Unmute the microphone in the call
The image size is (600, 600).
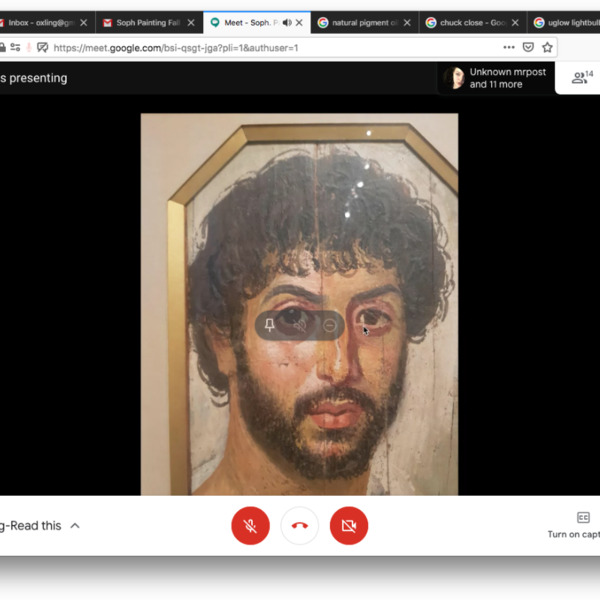(x=250, y=526)
